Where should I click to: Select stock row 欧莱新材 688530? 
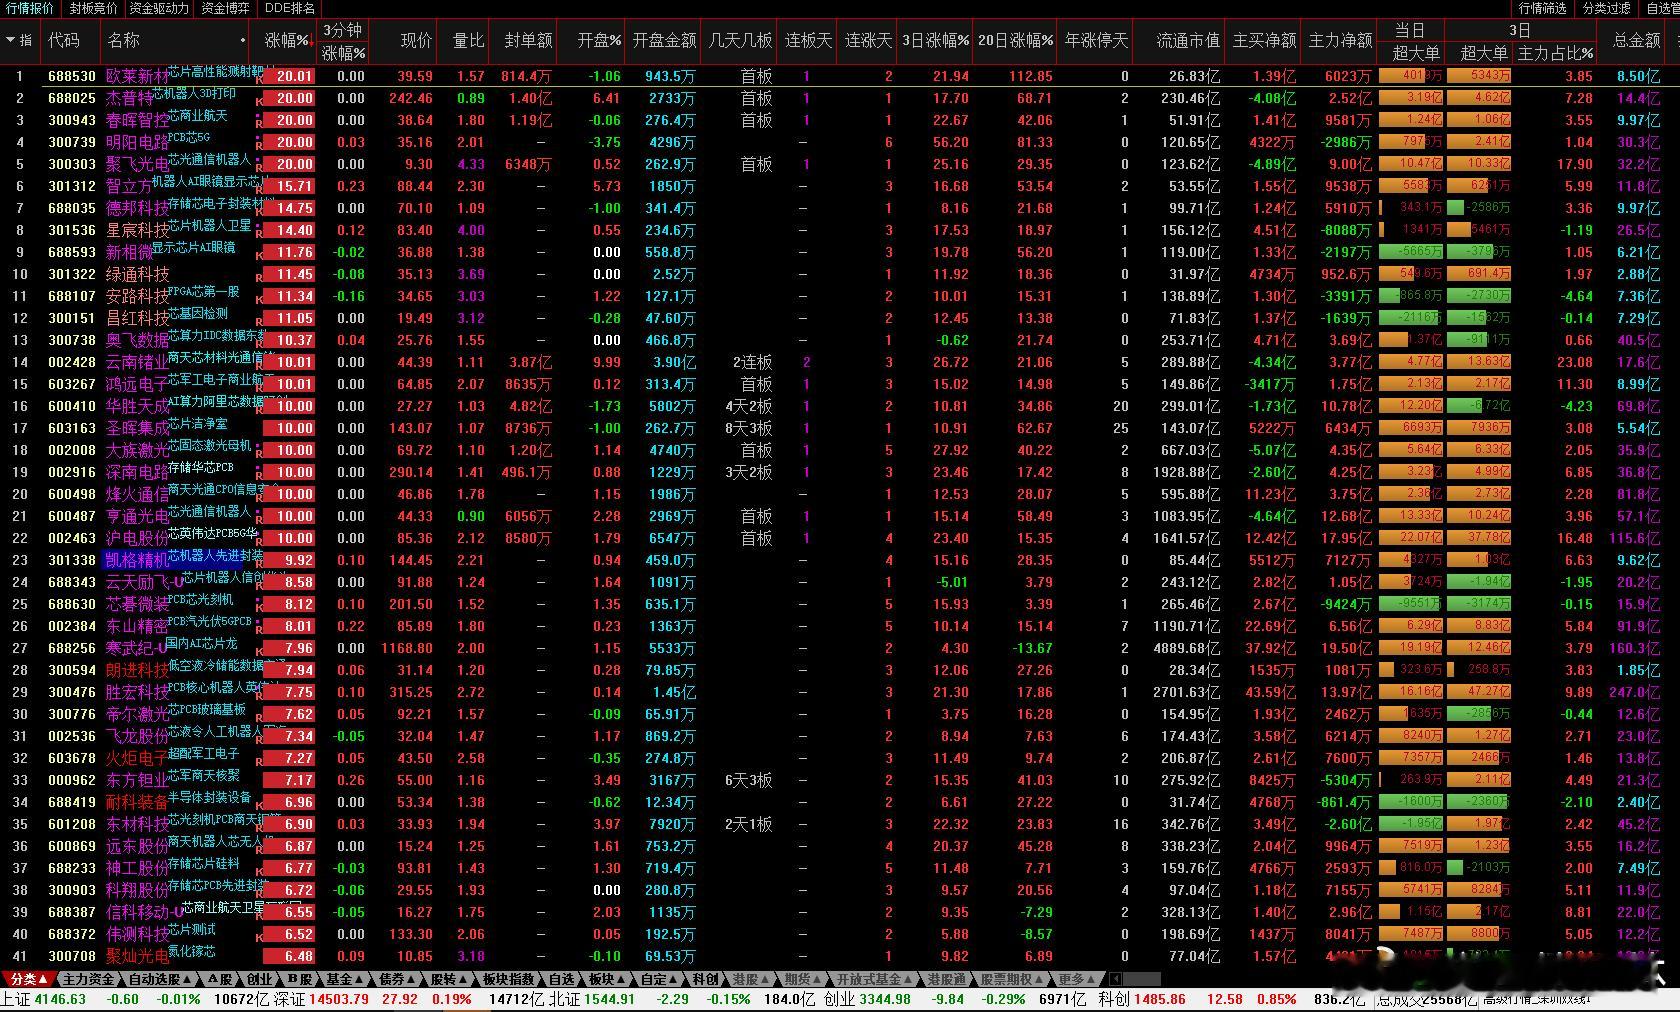point(840,76)
